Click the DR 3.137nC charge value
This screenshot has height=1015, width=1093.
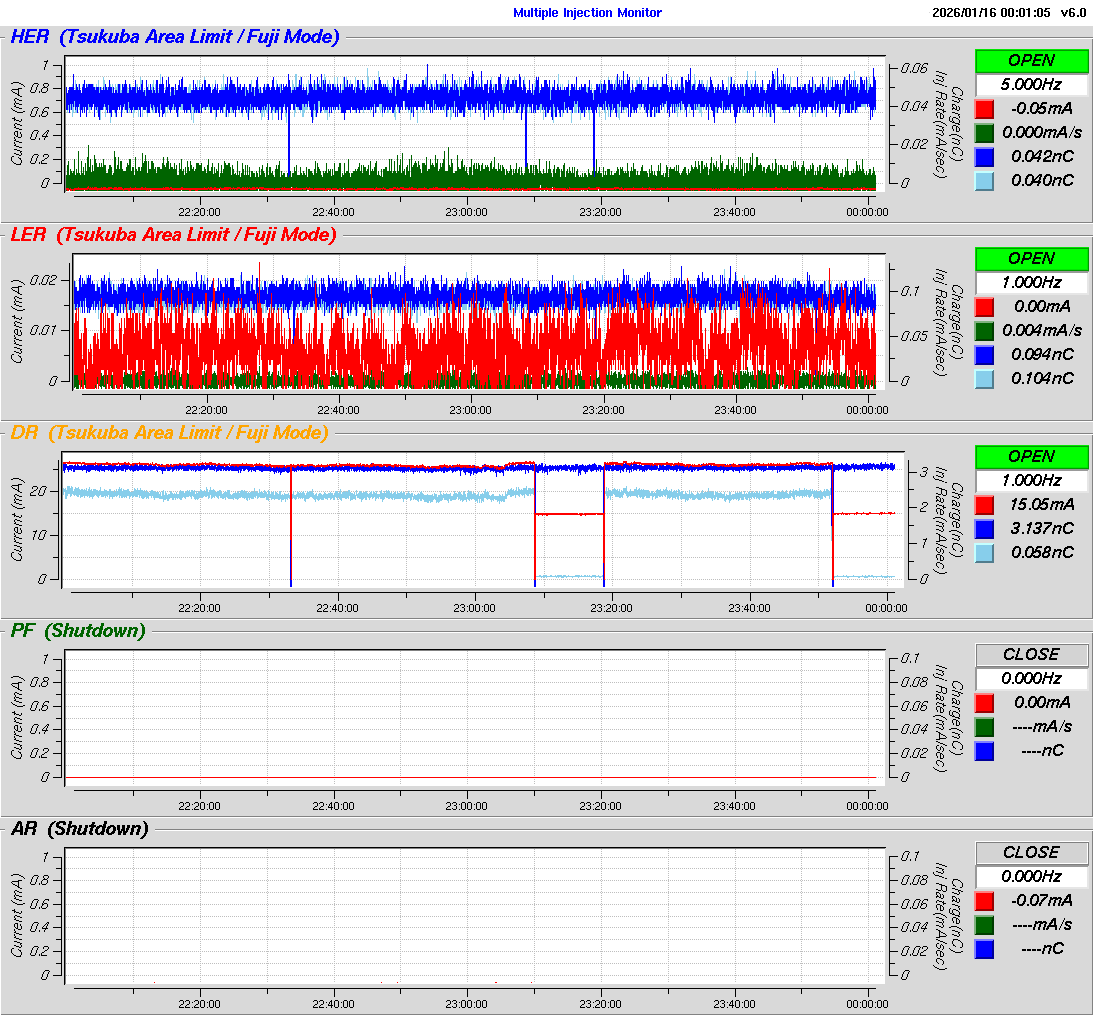1042,528
